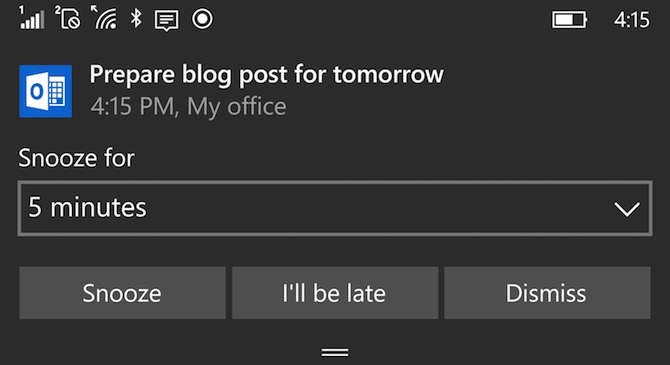Tap the 4:15 PM, My office details
Screen dimensions: 670x365
188,106
